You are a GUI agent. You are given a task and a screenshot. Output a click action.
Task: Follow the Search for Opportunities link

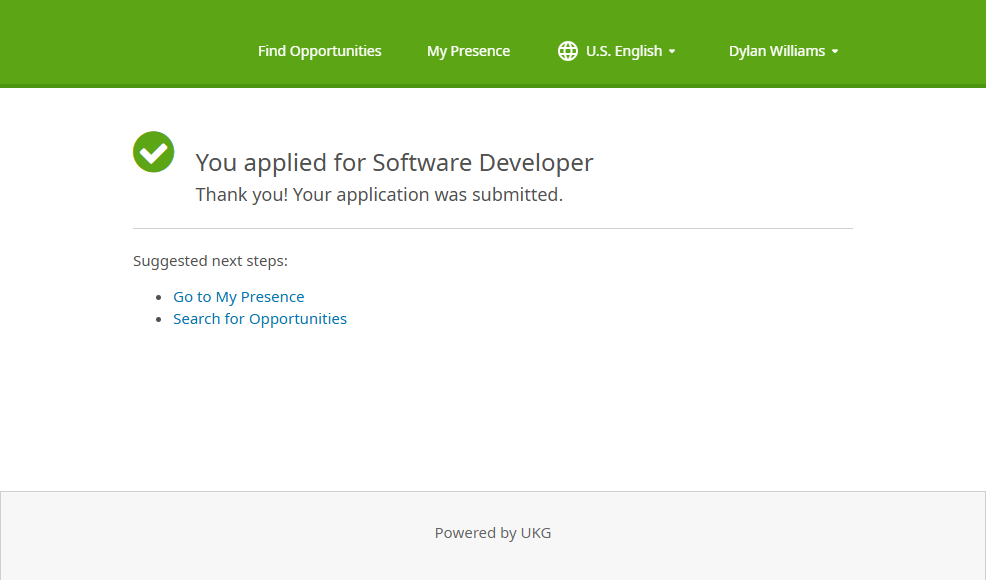(260, 319)
